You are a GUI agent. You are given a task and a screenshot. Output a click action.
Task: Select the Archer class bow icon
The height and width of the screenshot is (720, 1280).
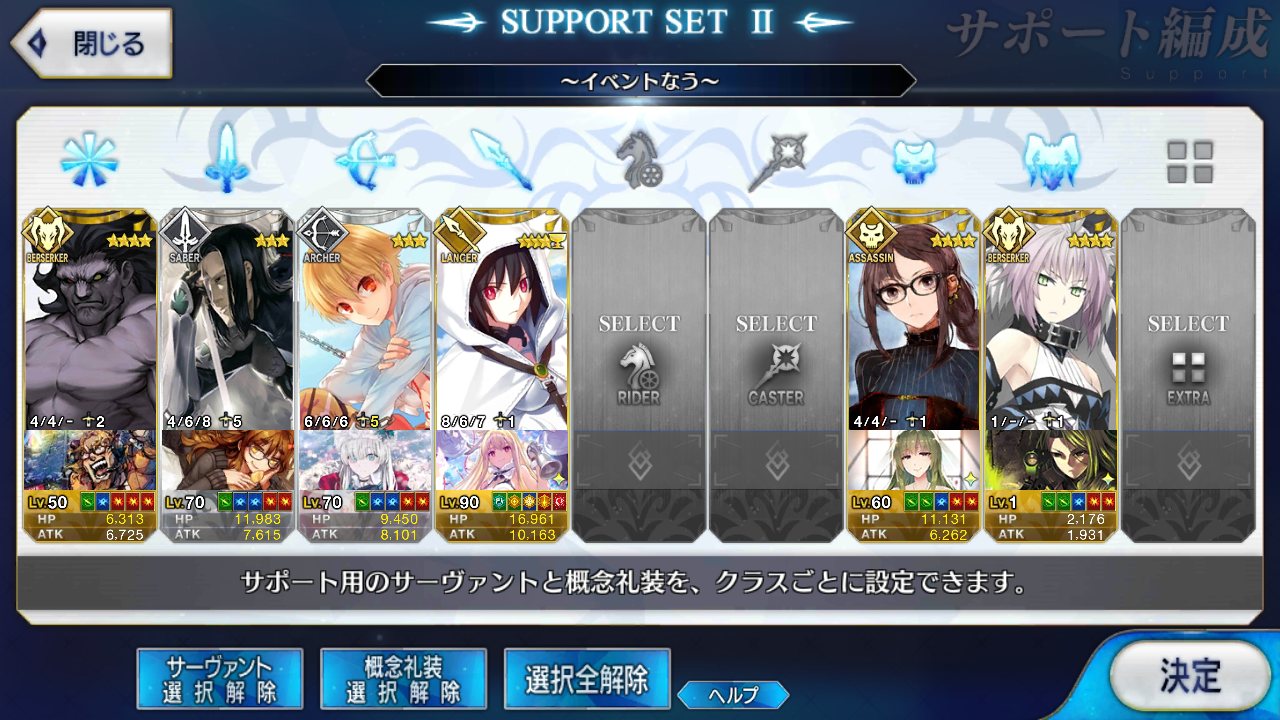(365, 159)
